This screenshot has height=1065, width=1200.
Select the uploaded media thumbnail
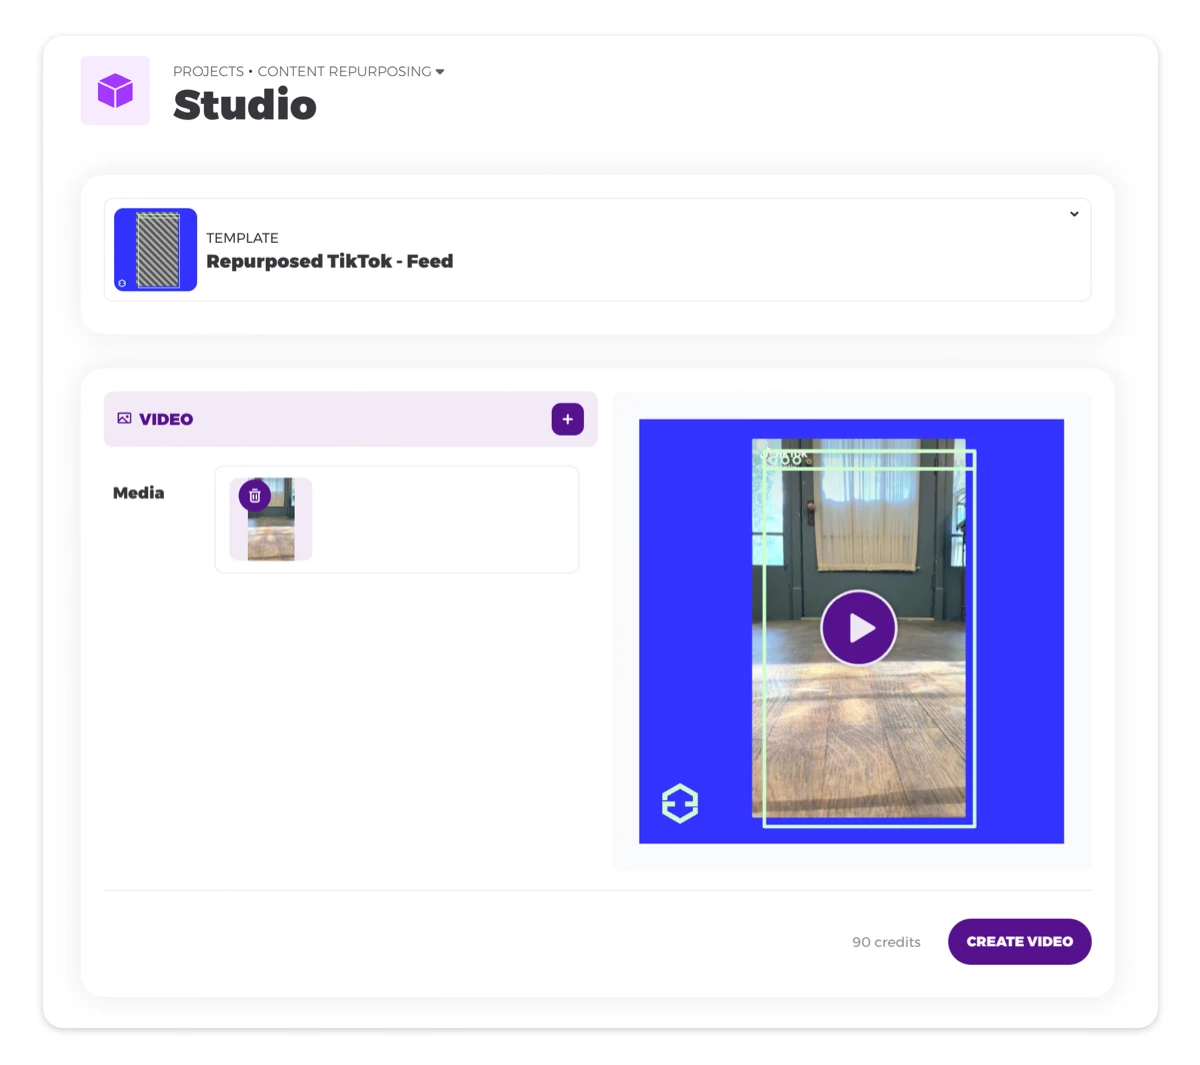click(x=271, y=520)
